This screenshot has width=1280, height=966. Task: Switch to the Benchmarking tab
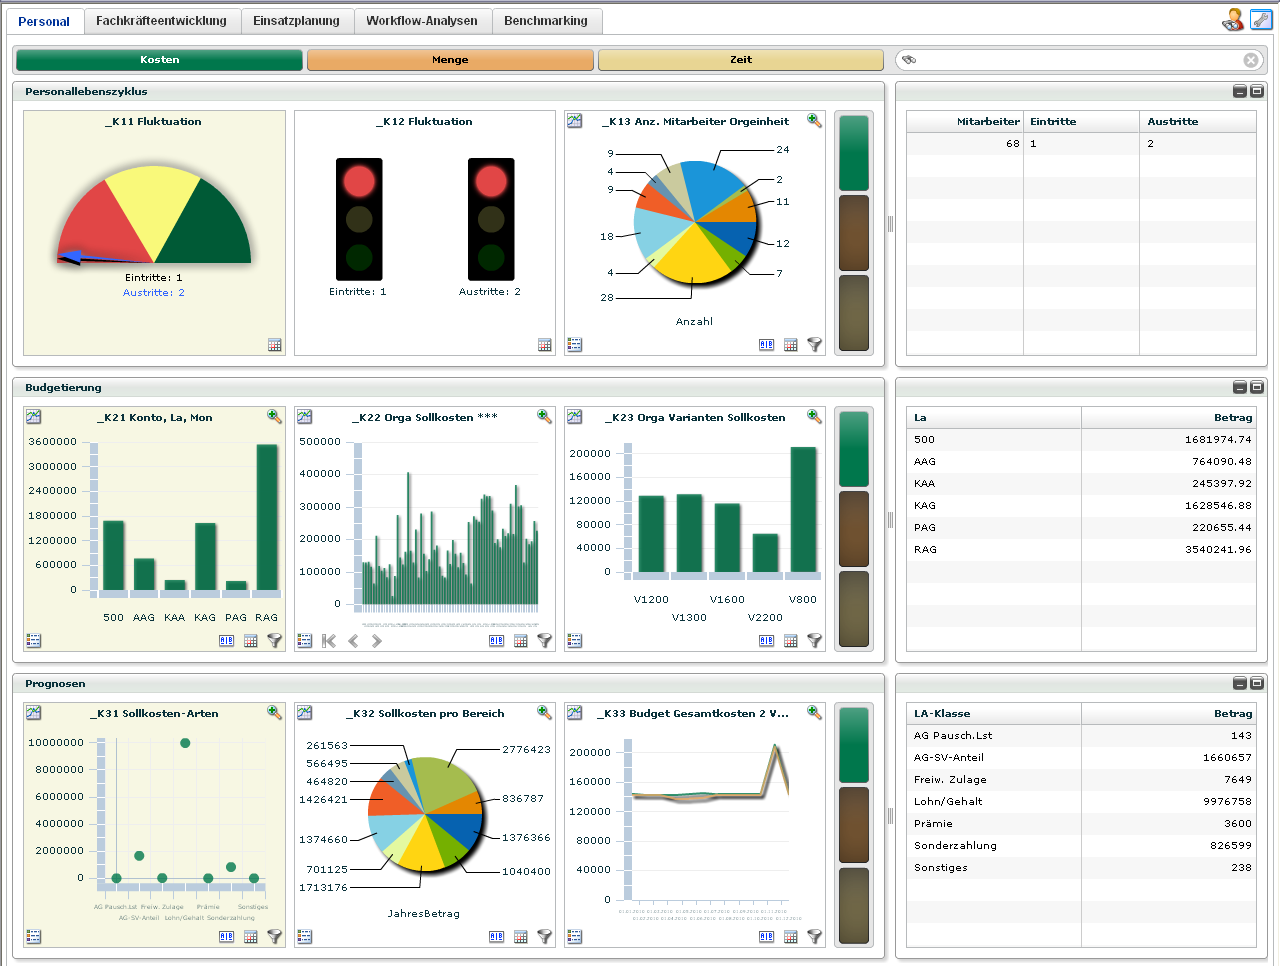546,21
